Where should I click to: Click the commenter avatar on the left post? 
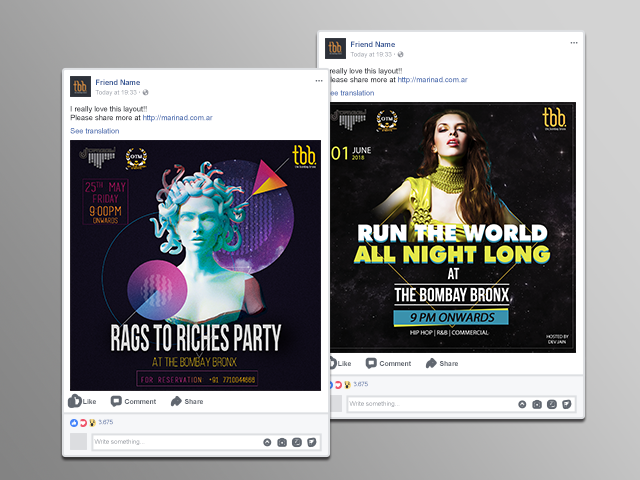tap(78, 442)
